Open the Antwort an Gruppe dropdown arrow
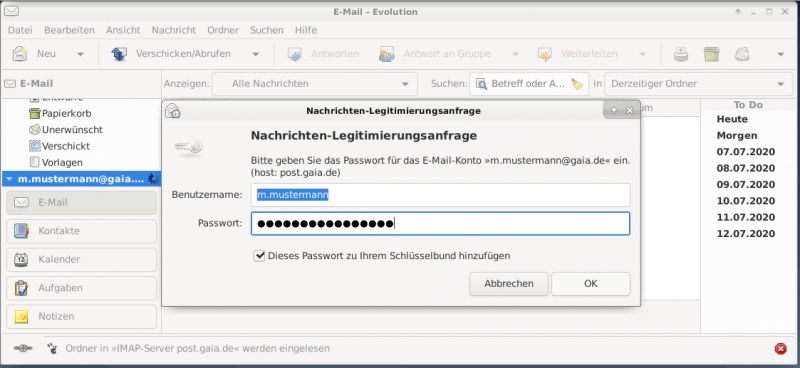 [x=515, y=54]
